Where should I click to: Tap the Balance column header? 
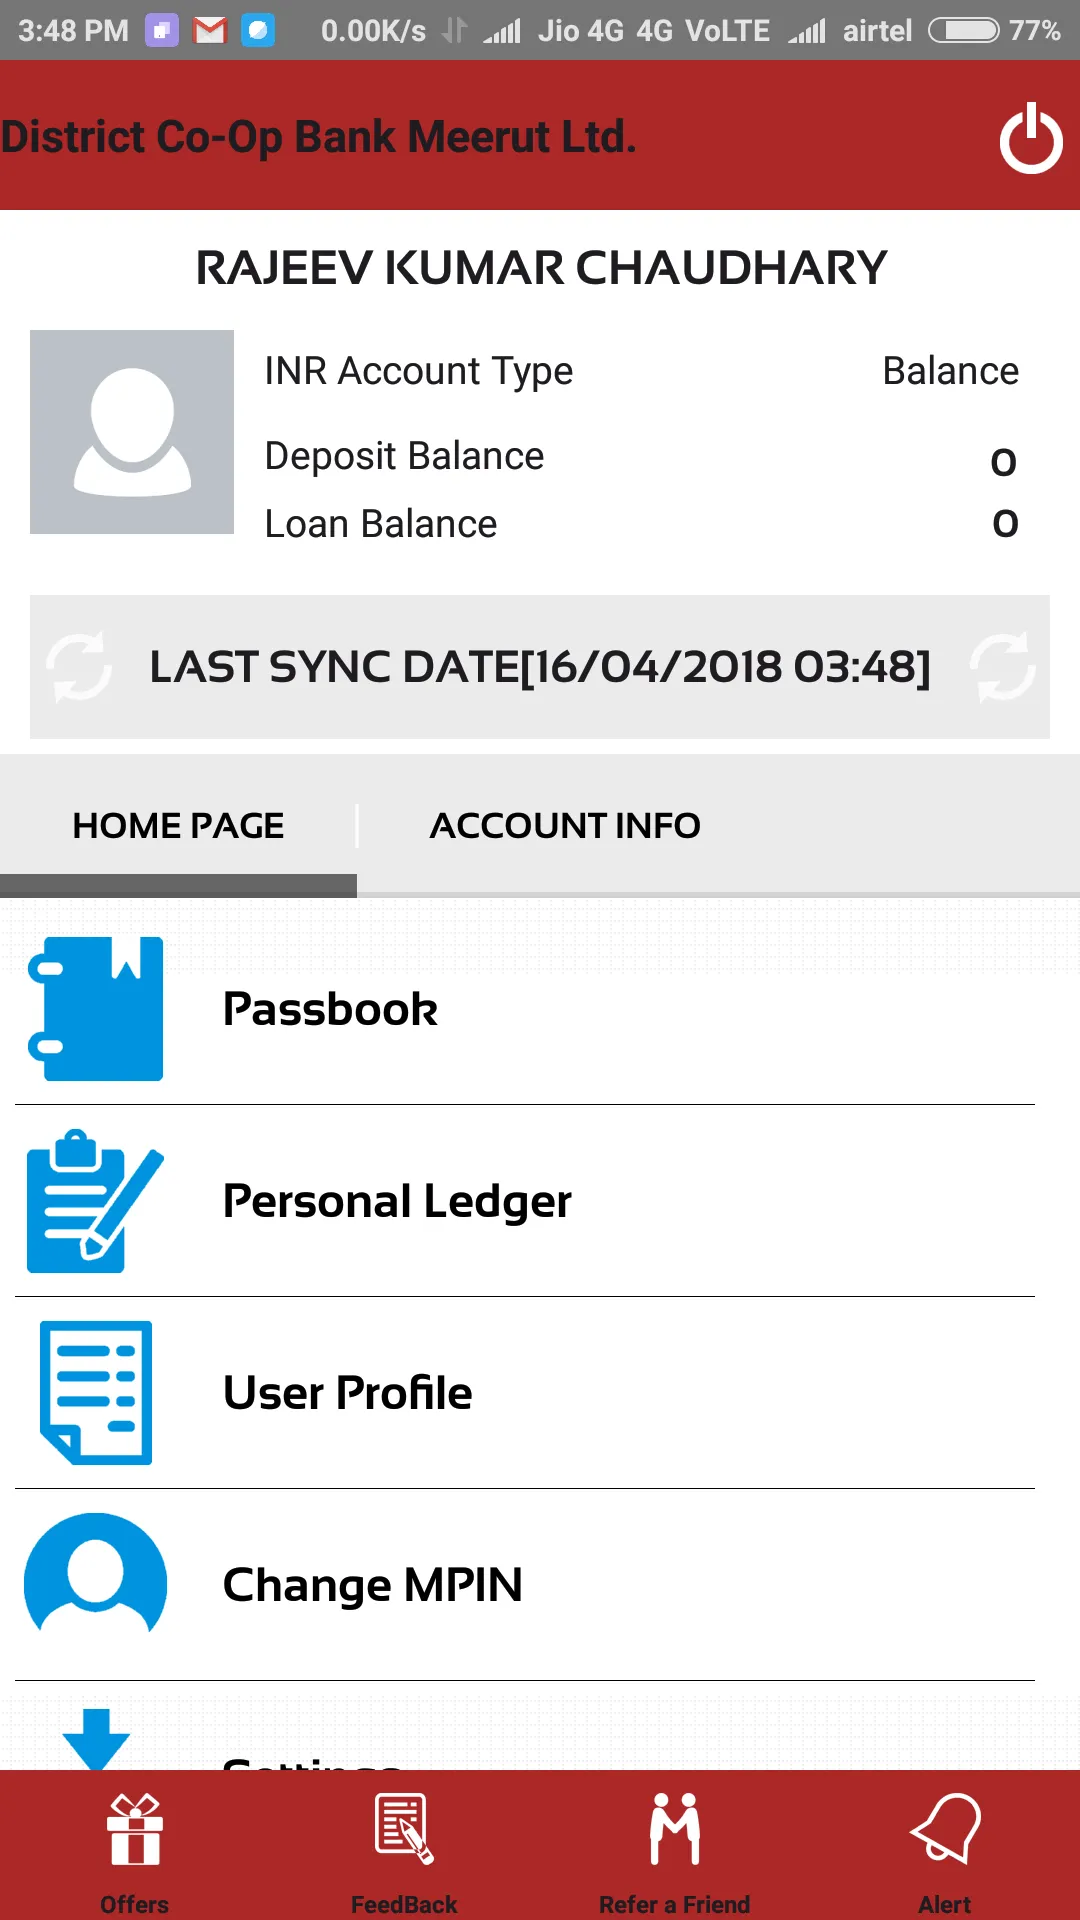point(951,371)
